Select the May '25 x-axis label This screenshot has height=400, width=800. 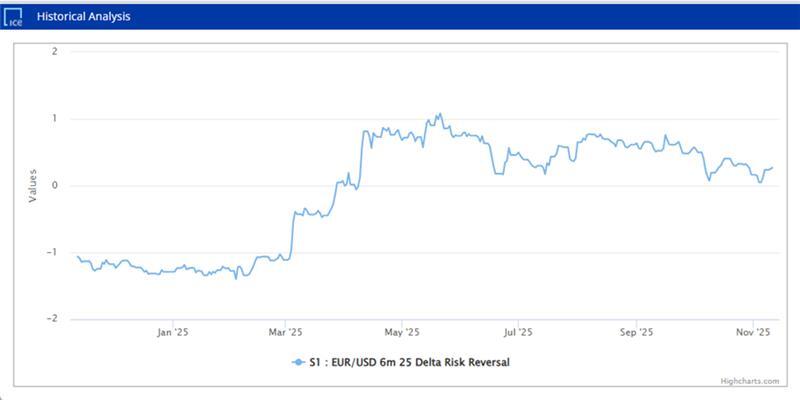(x=400, y=332)
